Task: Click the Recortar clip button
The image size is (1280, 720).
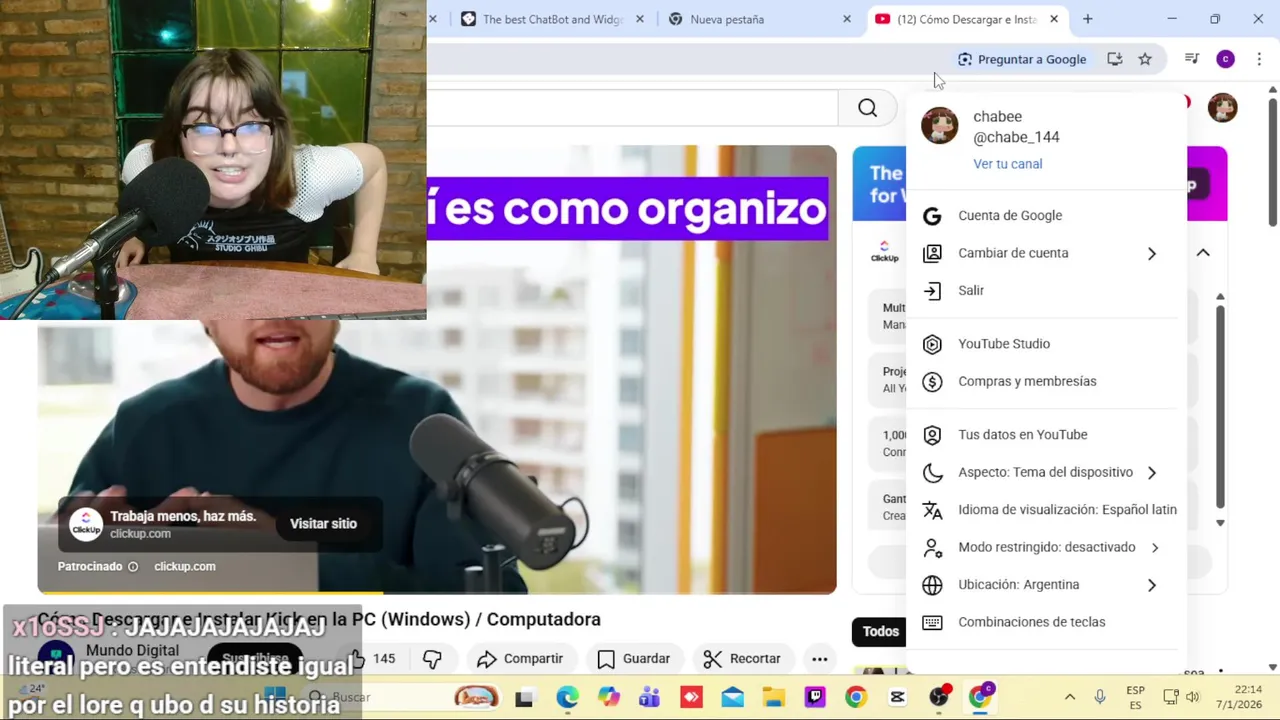Action: 741,658
